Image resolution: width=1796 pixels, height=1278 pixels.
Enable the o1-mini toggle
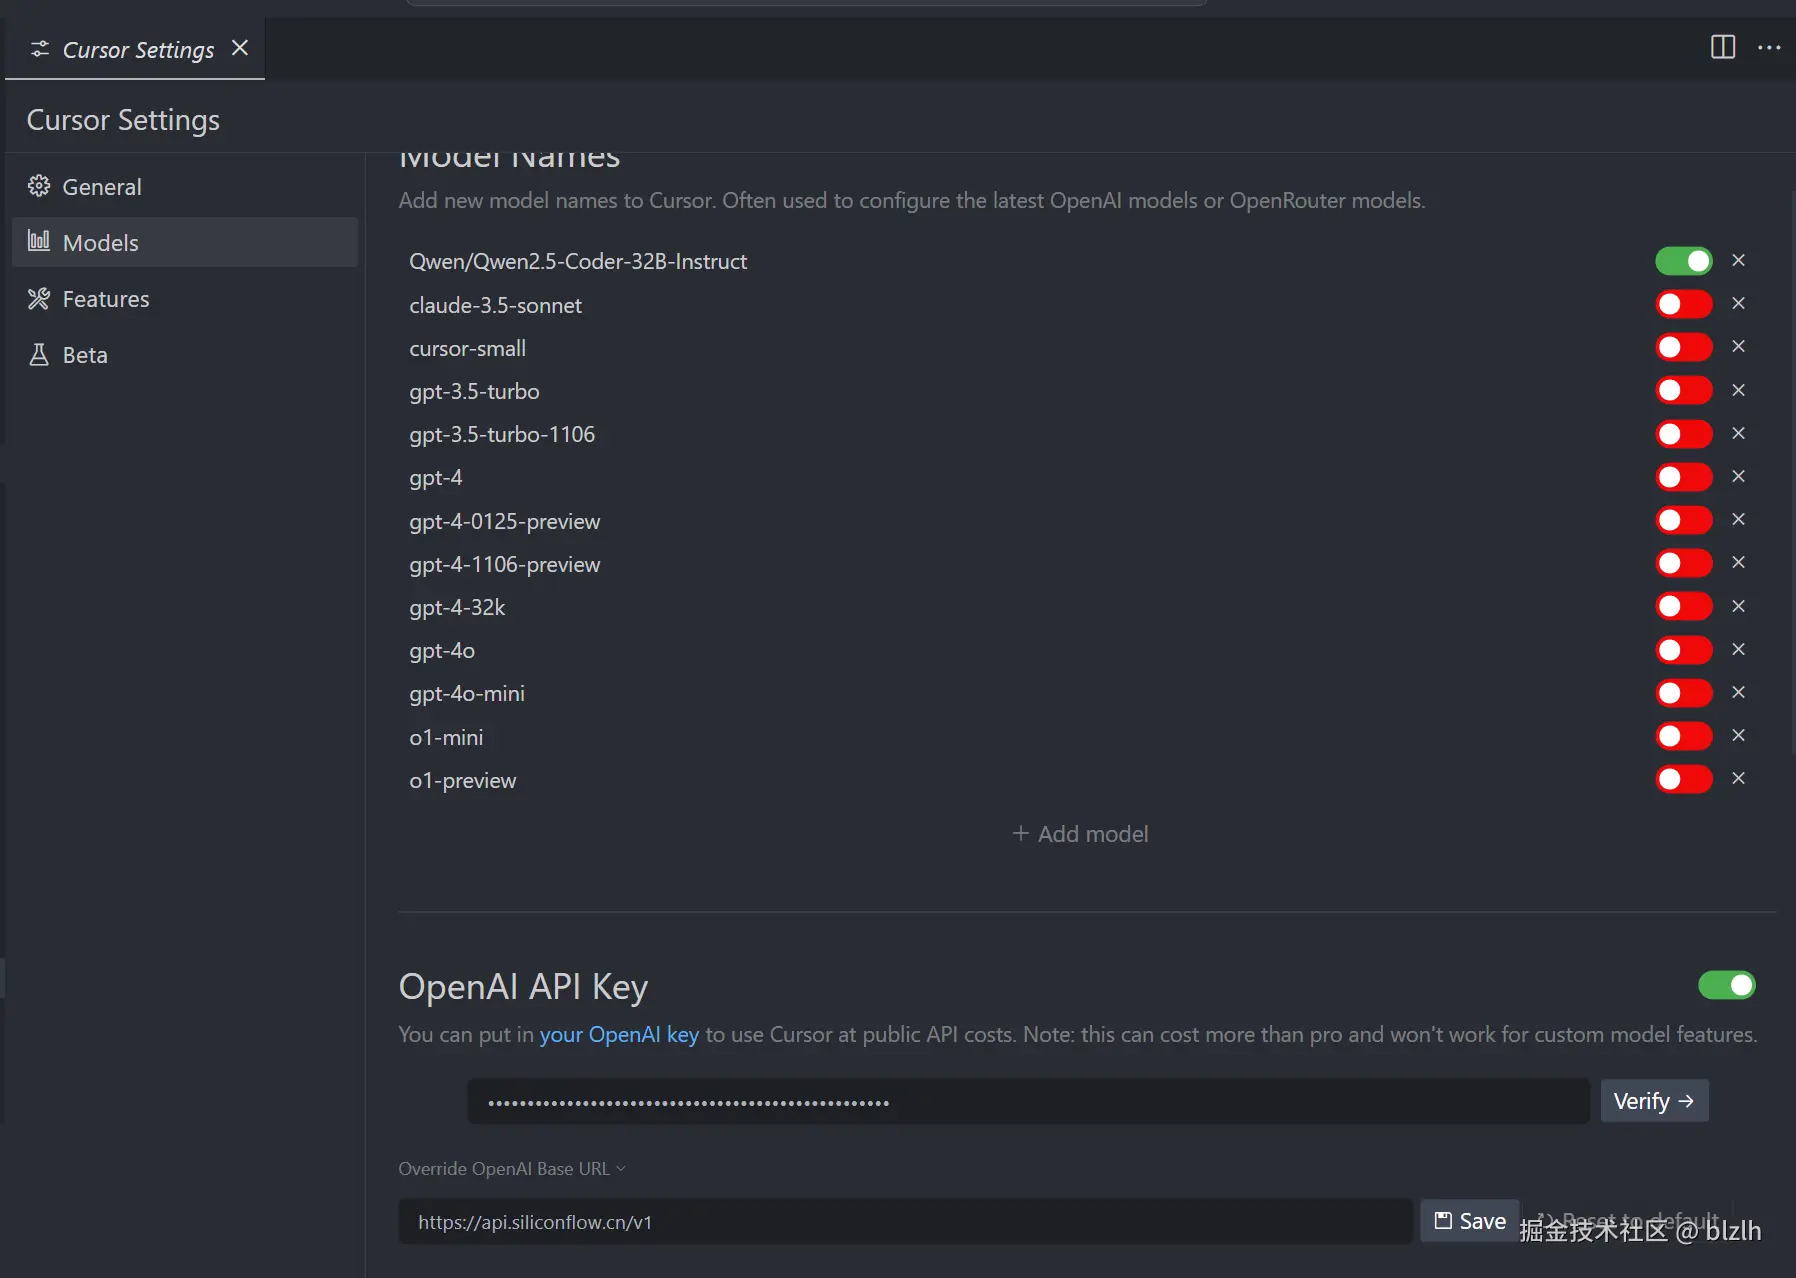pos(1684,736)
